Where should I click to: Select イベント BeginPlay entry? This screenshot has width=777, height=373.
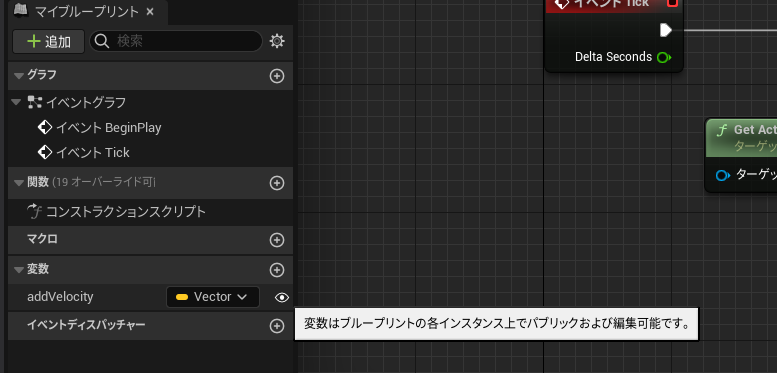coord(109,128)
